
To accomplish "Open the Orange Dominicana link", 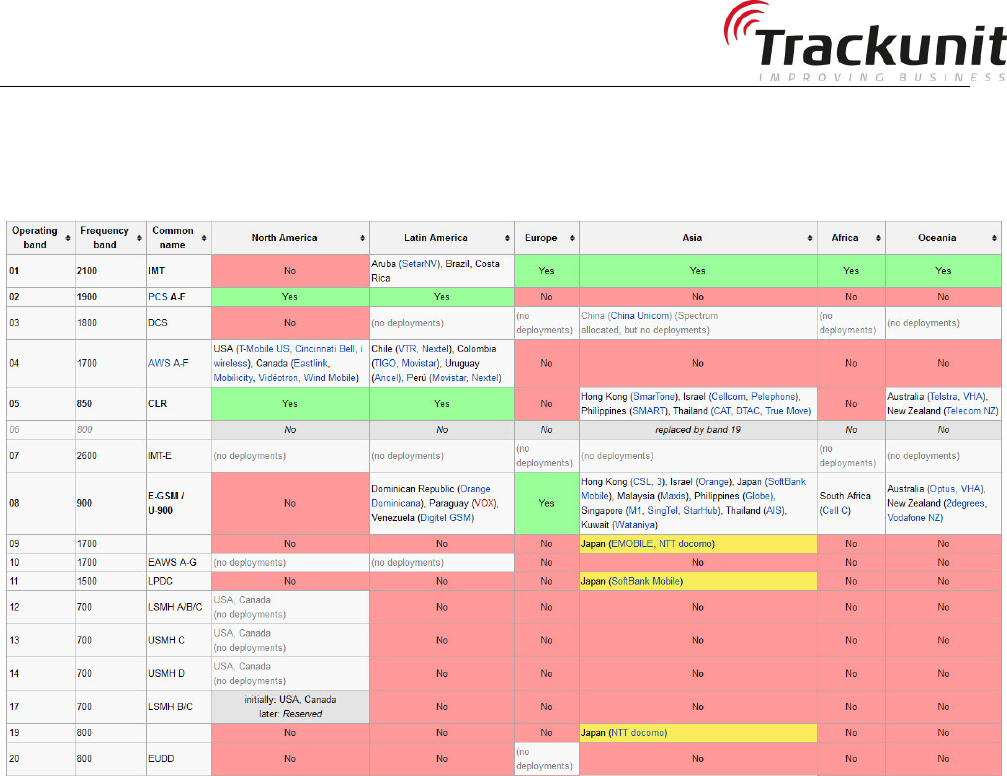I will pos(430,496).
